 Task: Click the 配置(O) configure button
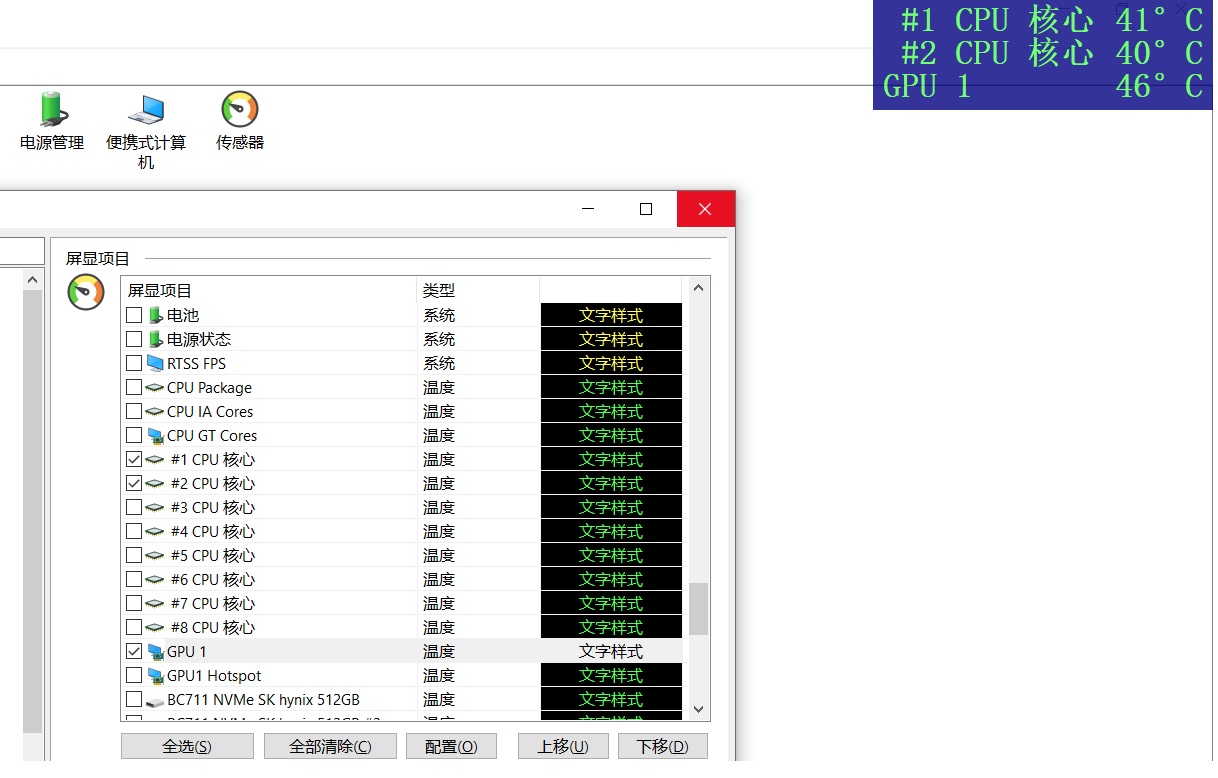tap(451, 747)
